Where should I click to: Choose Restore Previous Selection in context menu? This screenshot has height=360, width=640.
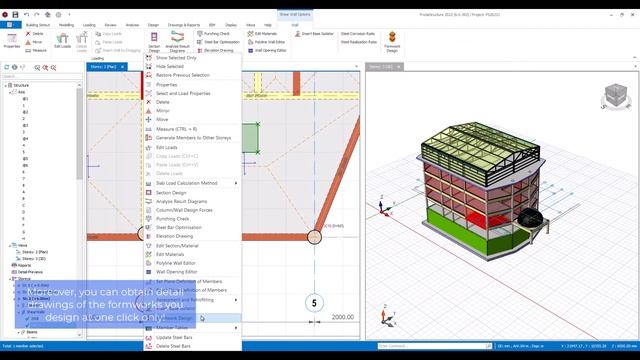(192, 75)
